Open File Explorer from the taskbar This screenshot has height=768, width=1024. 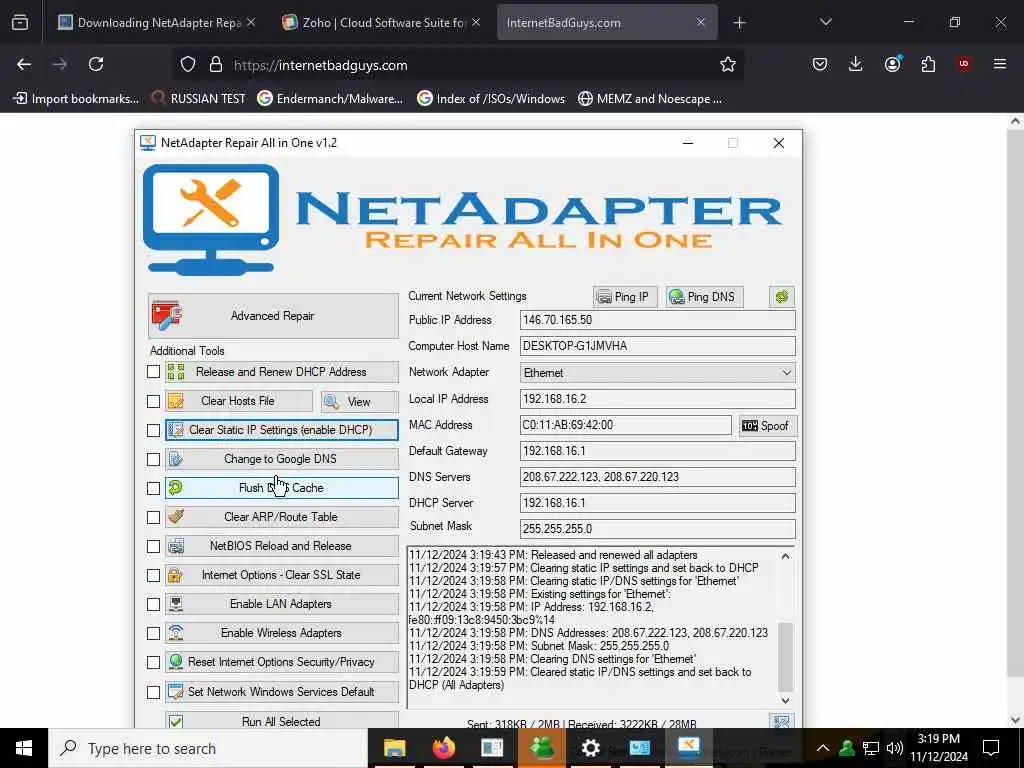[x=394, y=748]
